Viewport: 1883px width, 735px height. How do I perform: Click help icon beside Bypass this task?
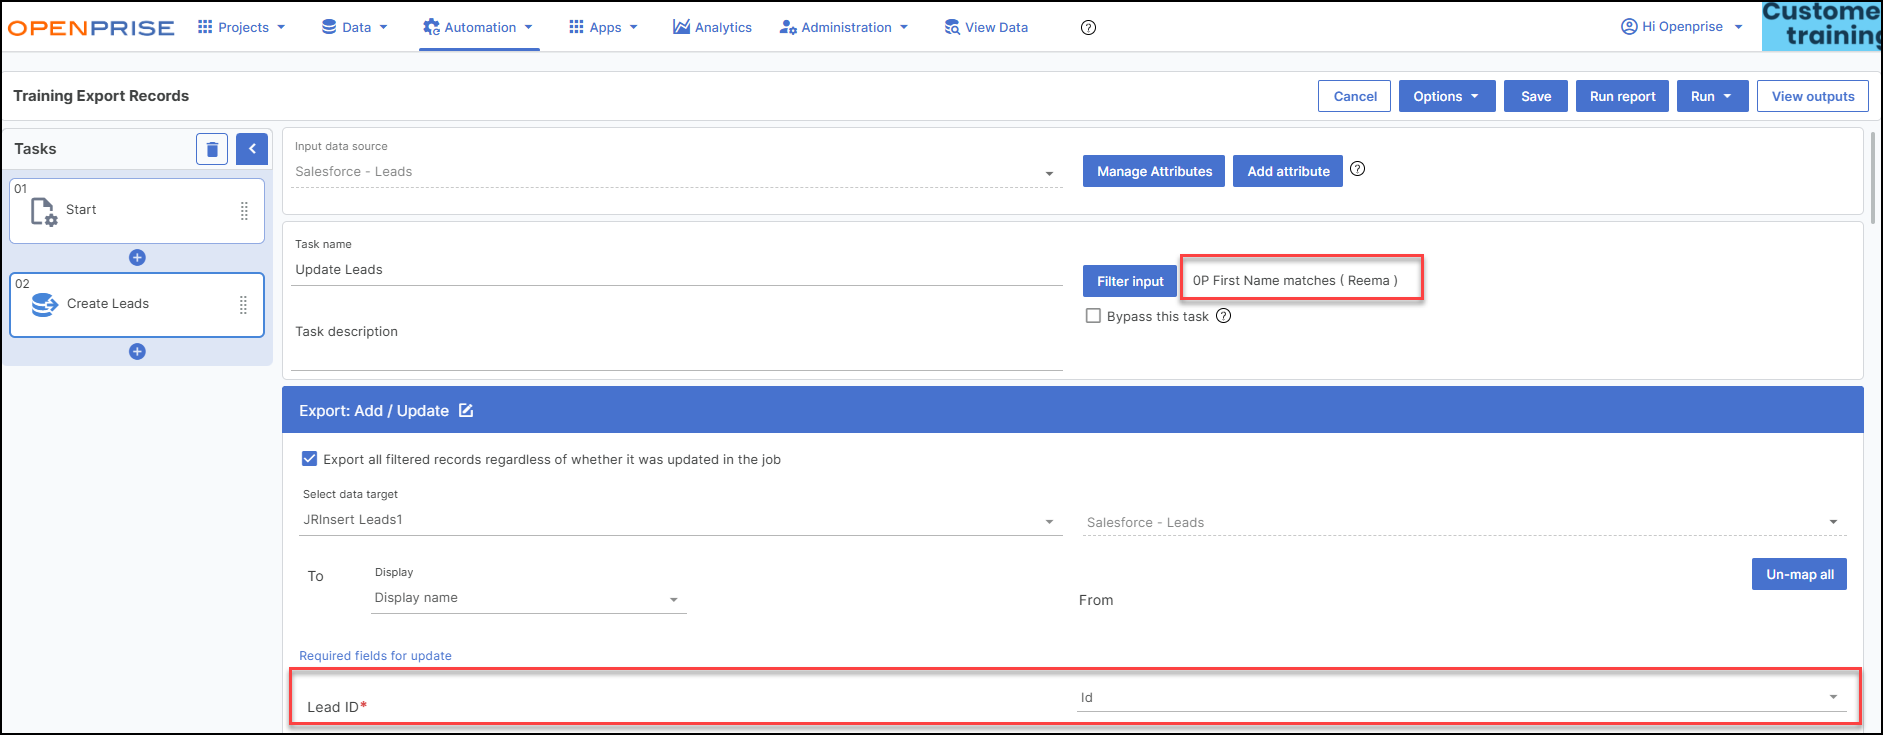pos(1223,316)
